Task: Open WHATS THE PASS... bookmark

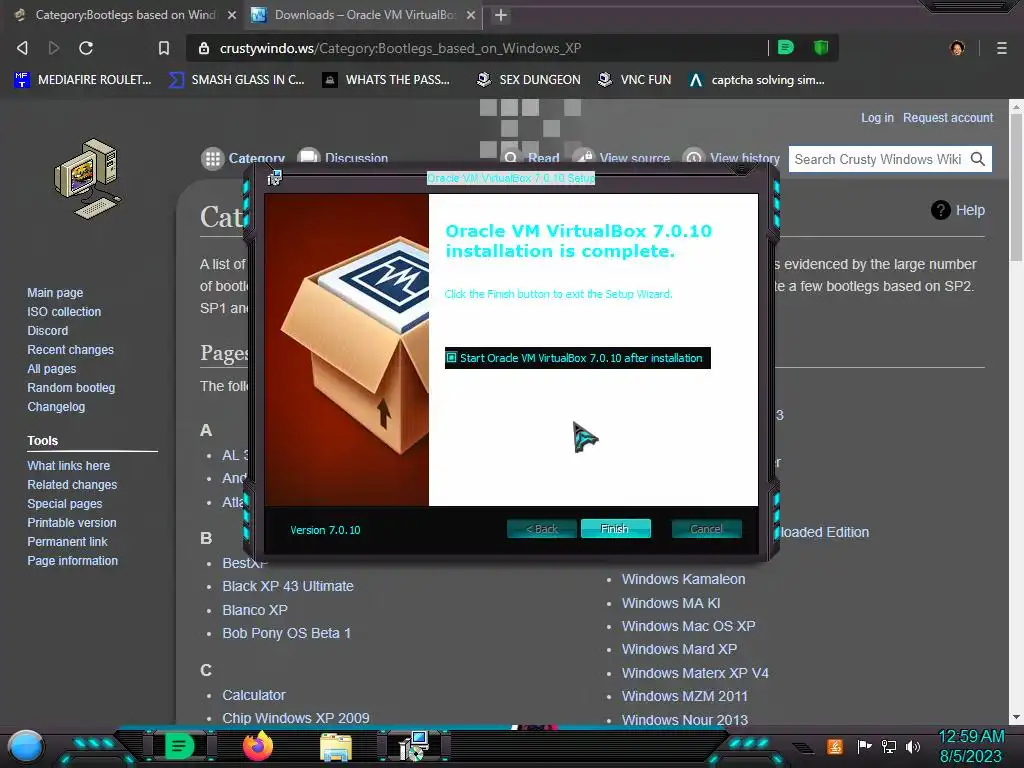Action: (x=387, y=80)
